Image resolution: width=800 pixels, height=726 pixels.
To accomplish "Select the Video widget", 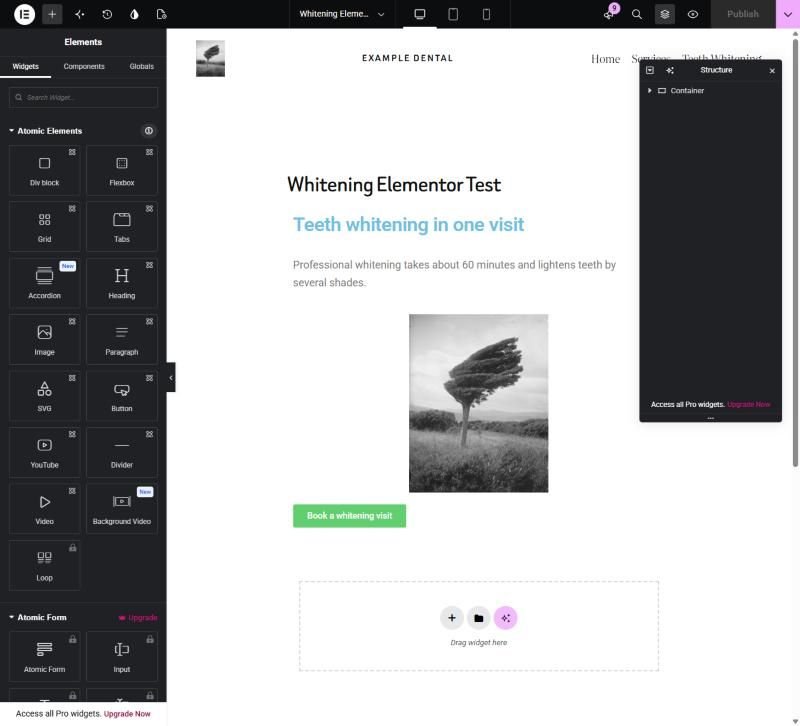I will point(44,509).
